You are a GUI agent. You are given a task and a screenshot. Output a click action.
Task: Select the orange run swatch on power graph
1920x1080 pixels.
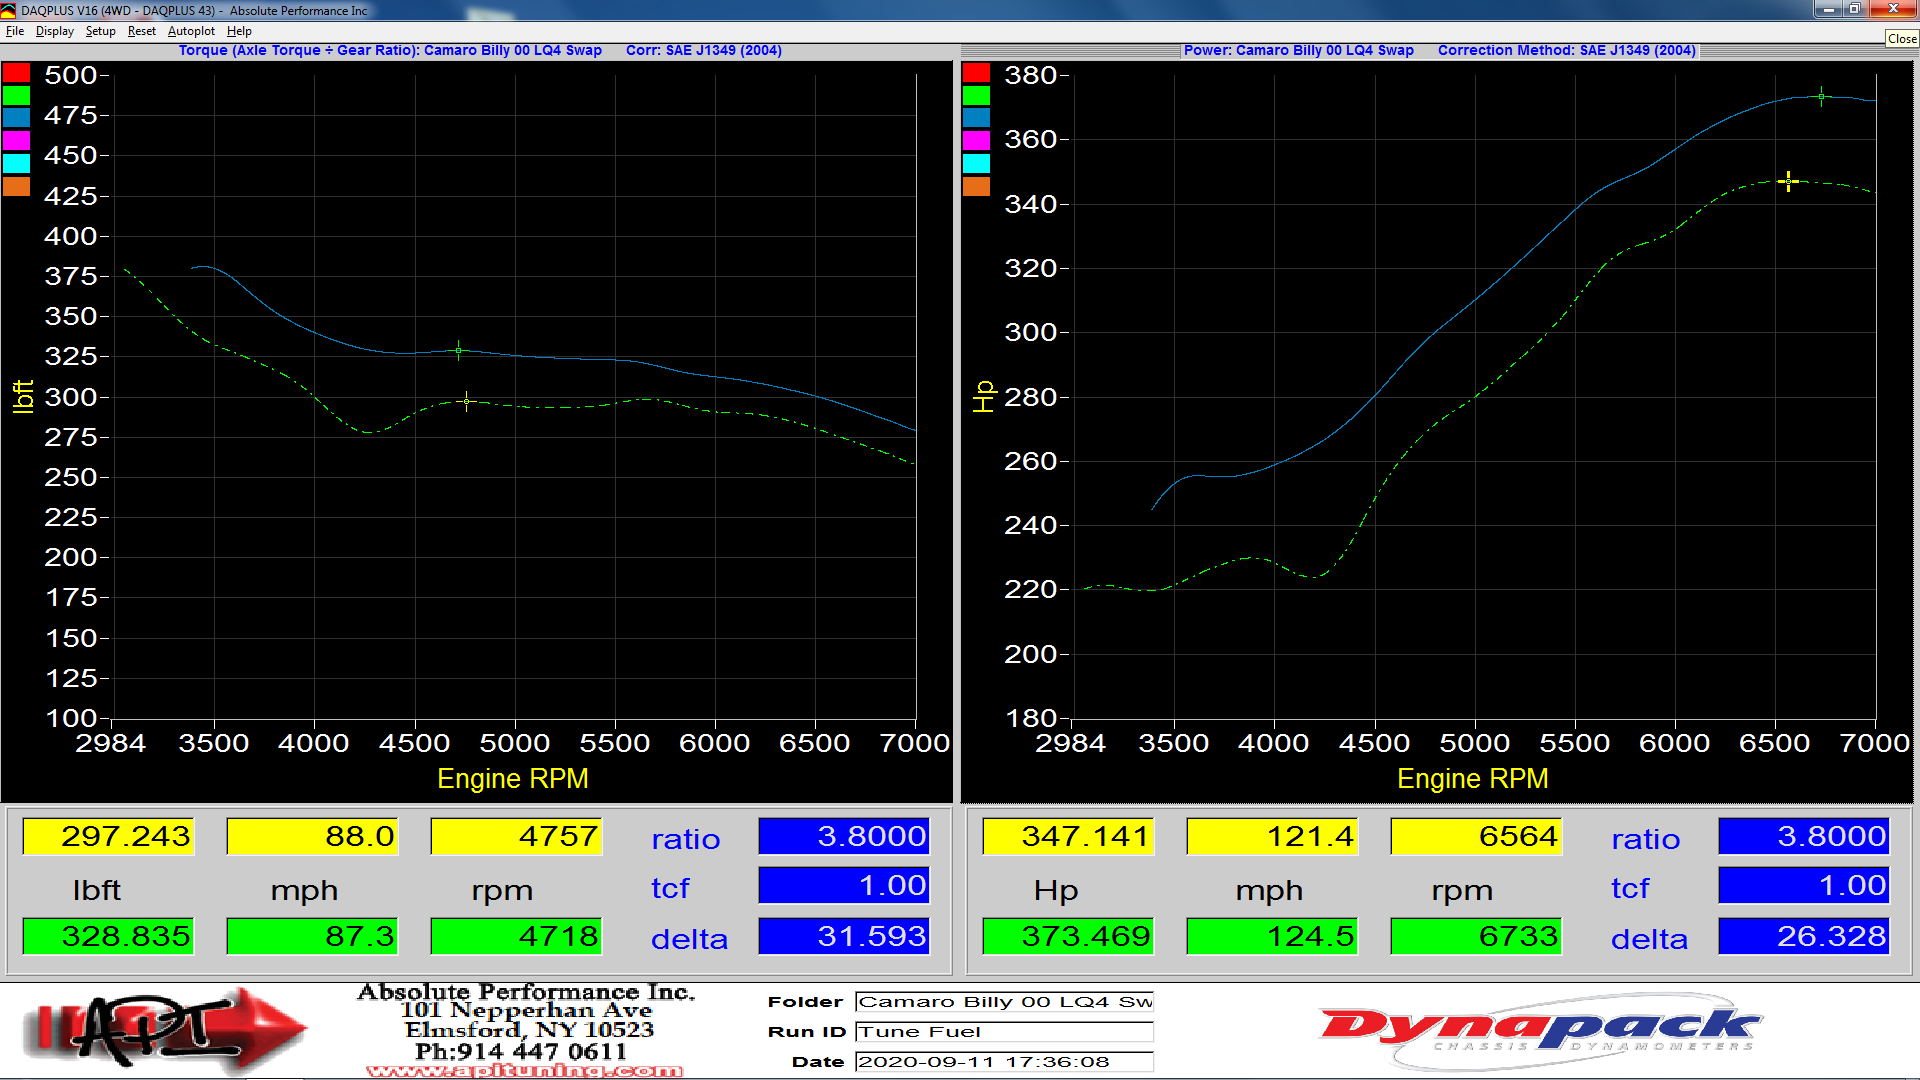[x=976, y=187]
